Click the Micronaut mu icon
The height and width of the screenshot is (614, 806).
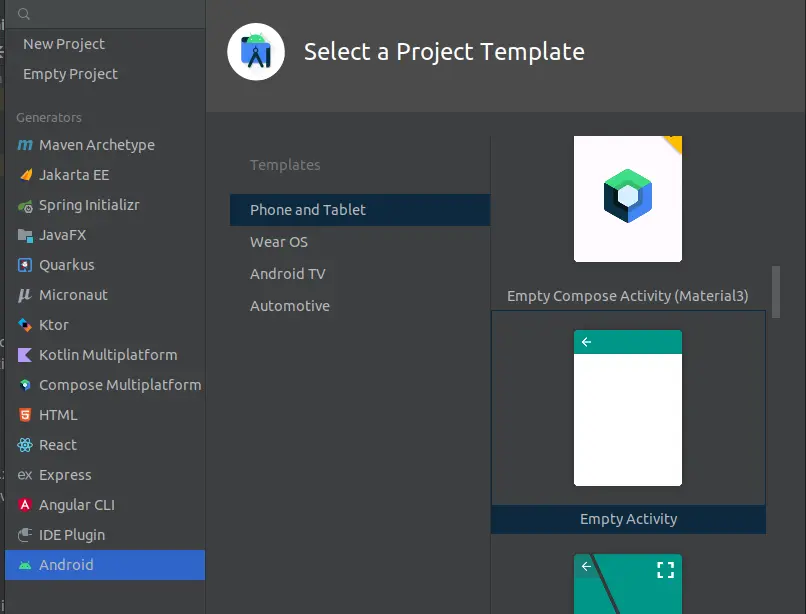(24, 295)
